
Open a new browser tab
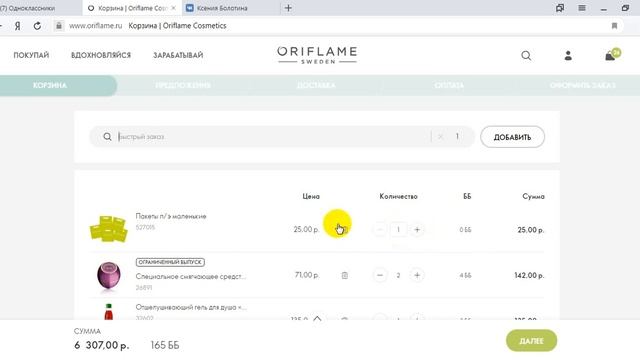tap(288, 8)
